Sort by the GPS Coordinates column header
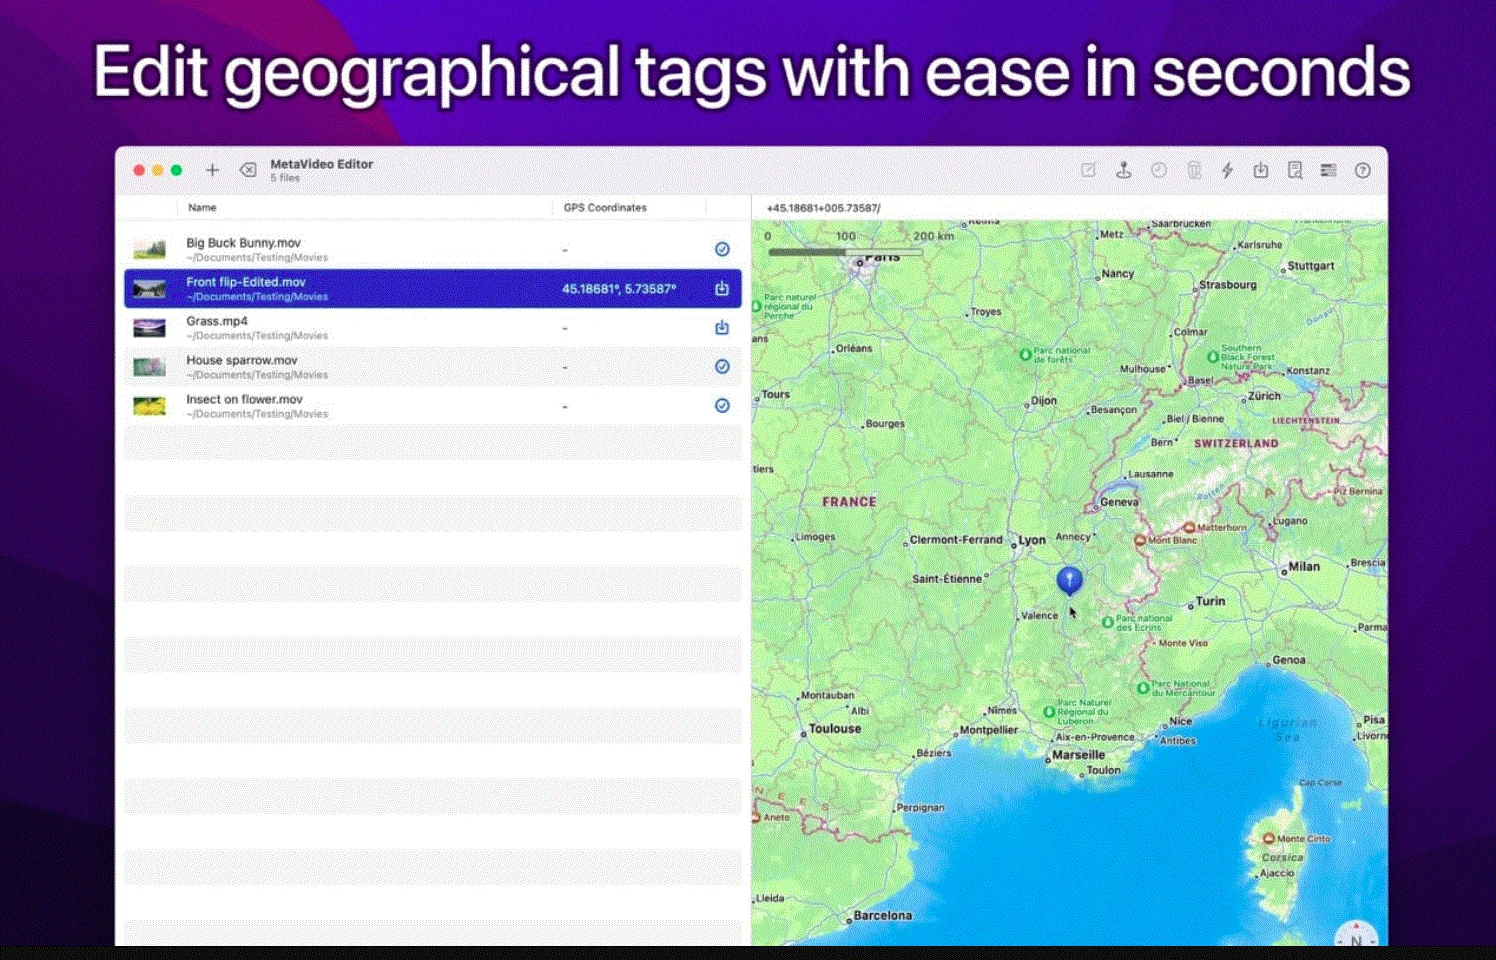Viewport: 1496px width, 960px height. pyautogui.click(x=605, y=207)
